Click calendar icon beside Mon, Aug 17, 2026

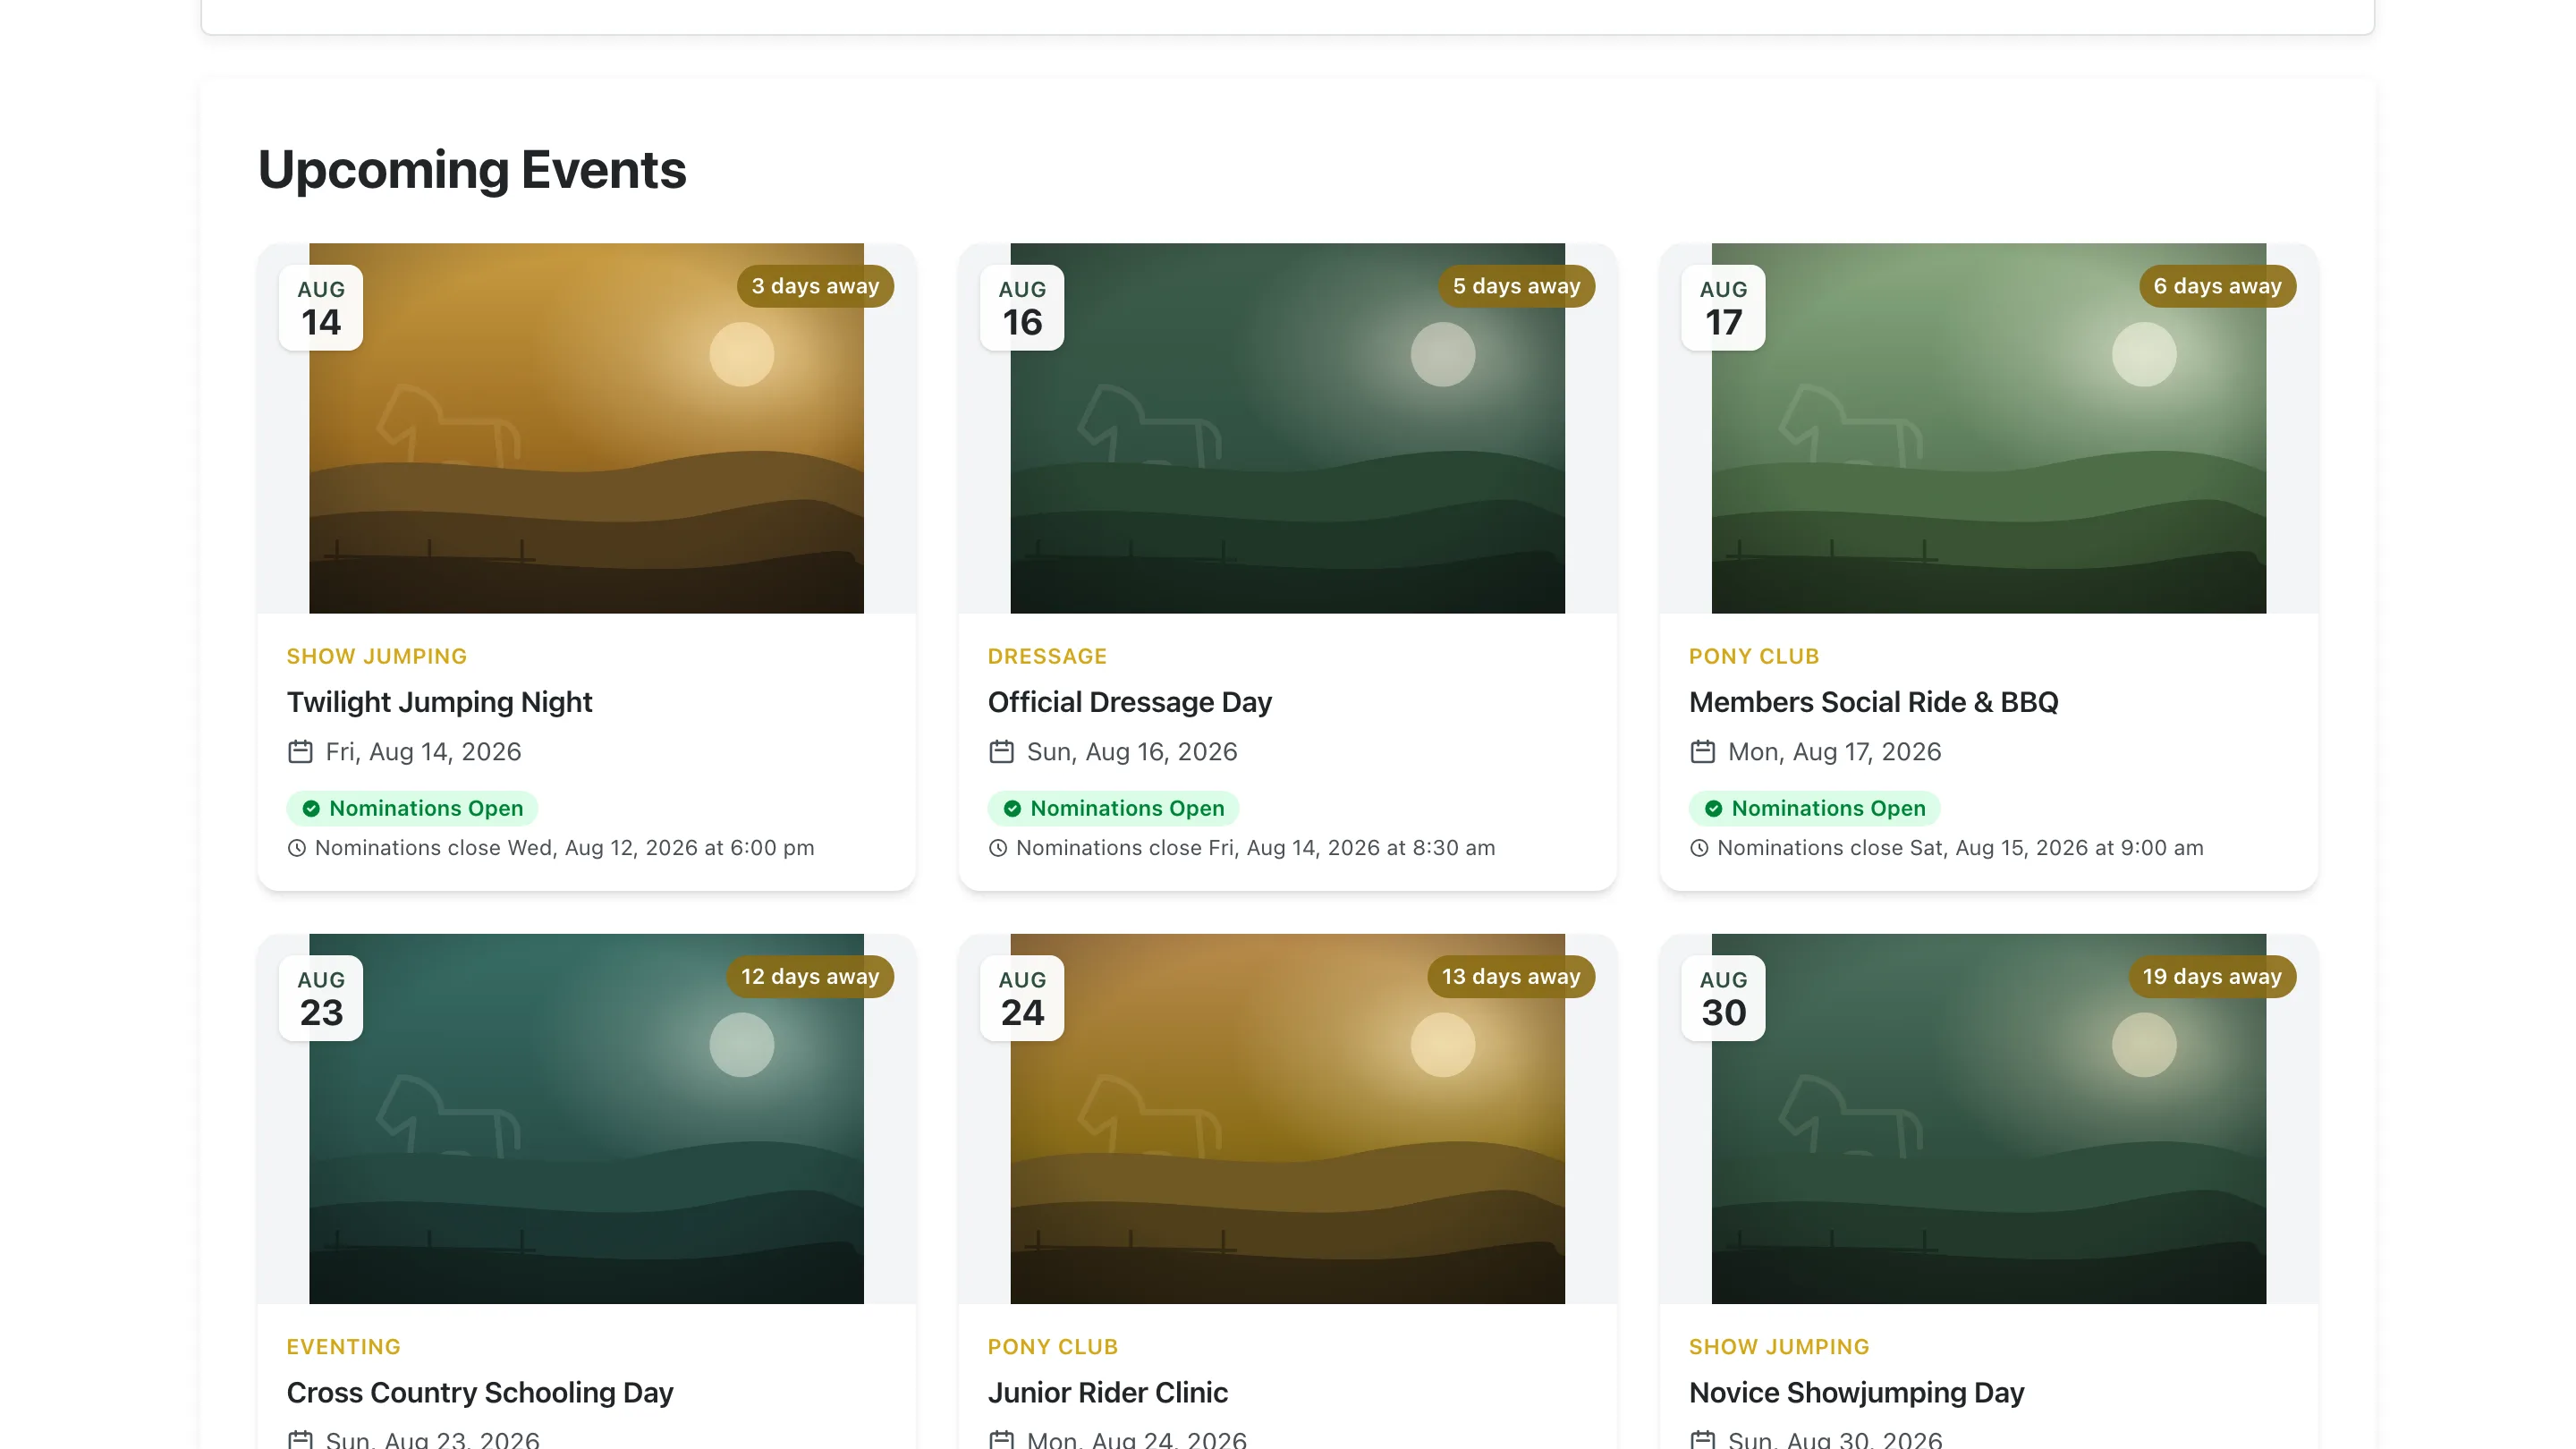1702,751
